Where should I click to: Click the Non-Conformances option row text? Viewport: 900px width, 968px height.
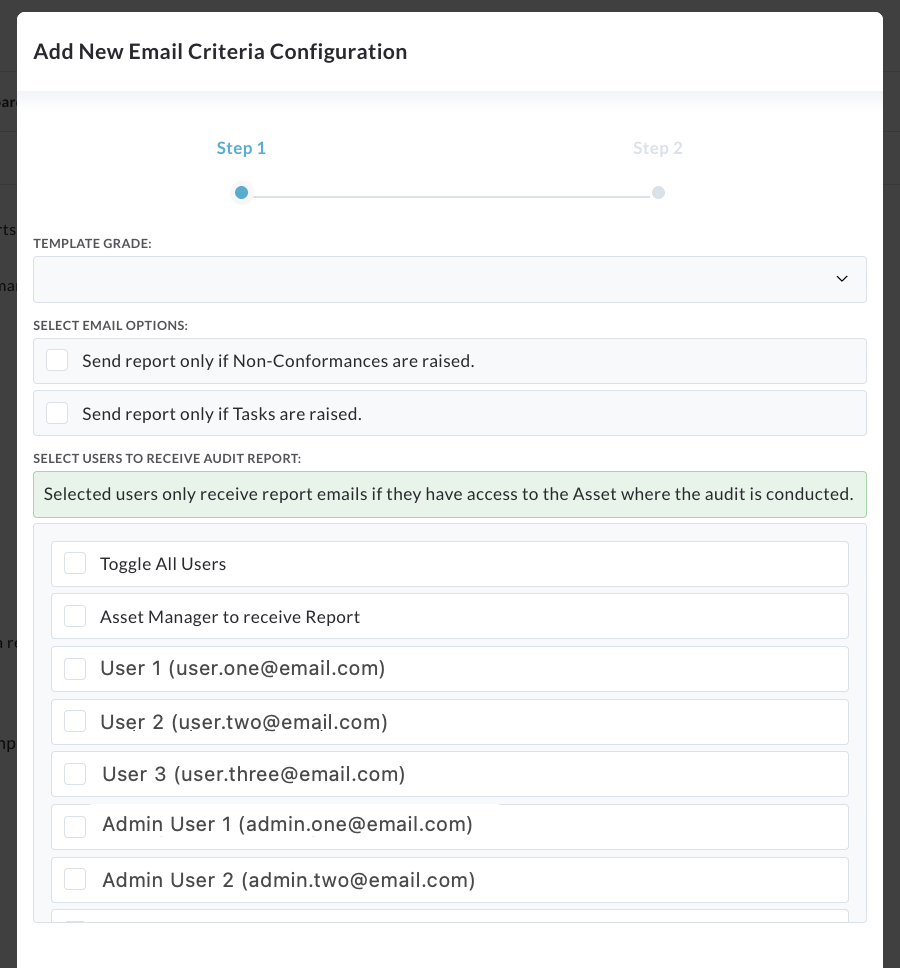coord(278,361)
